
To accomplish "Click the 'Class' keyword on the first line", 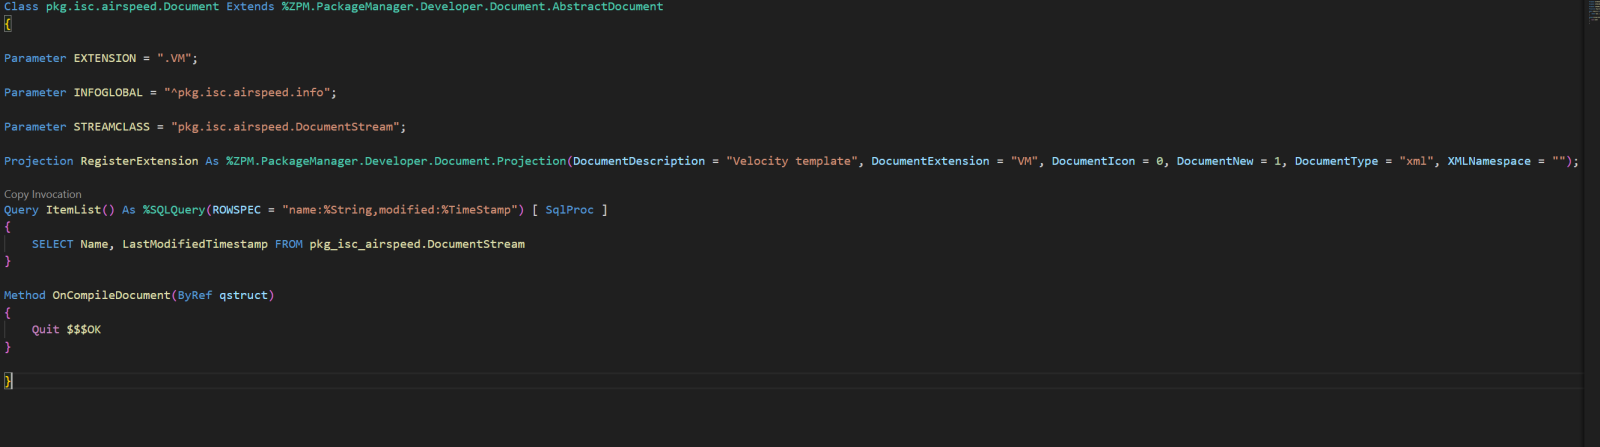I will point(21,6).
